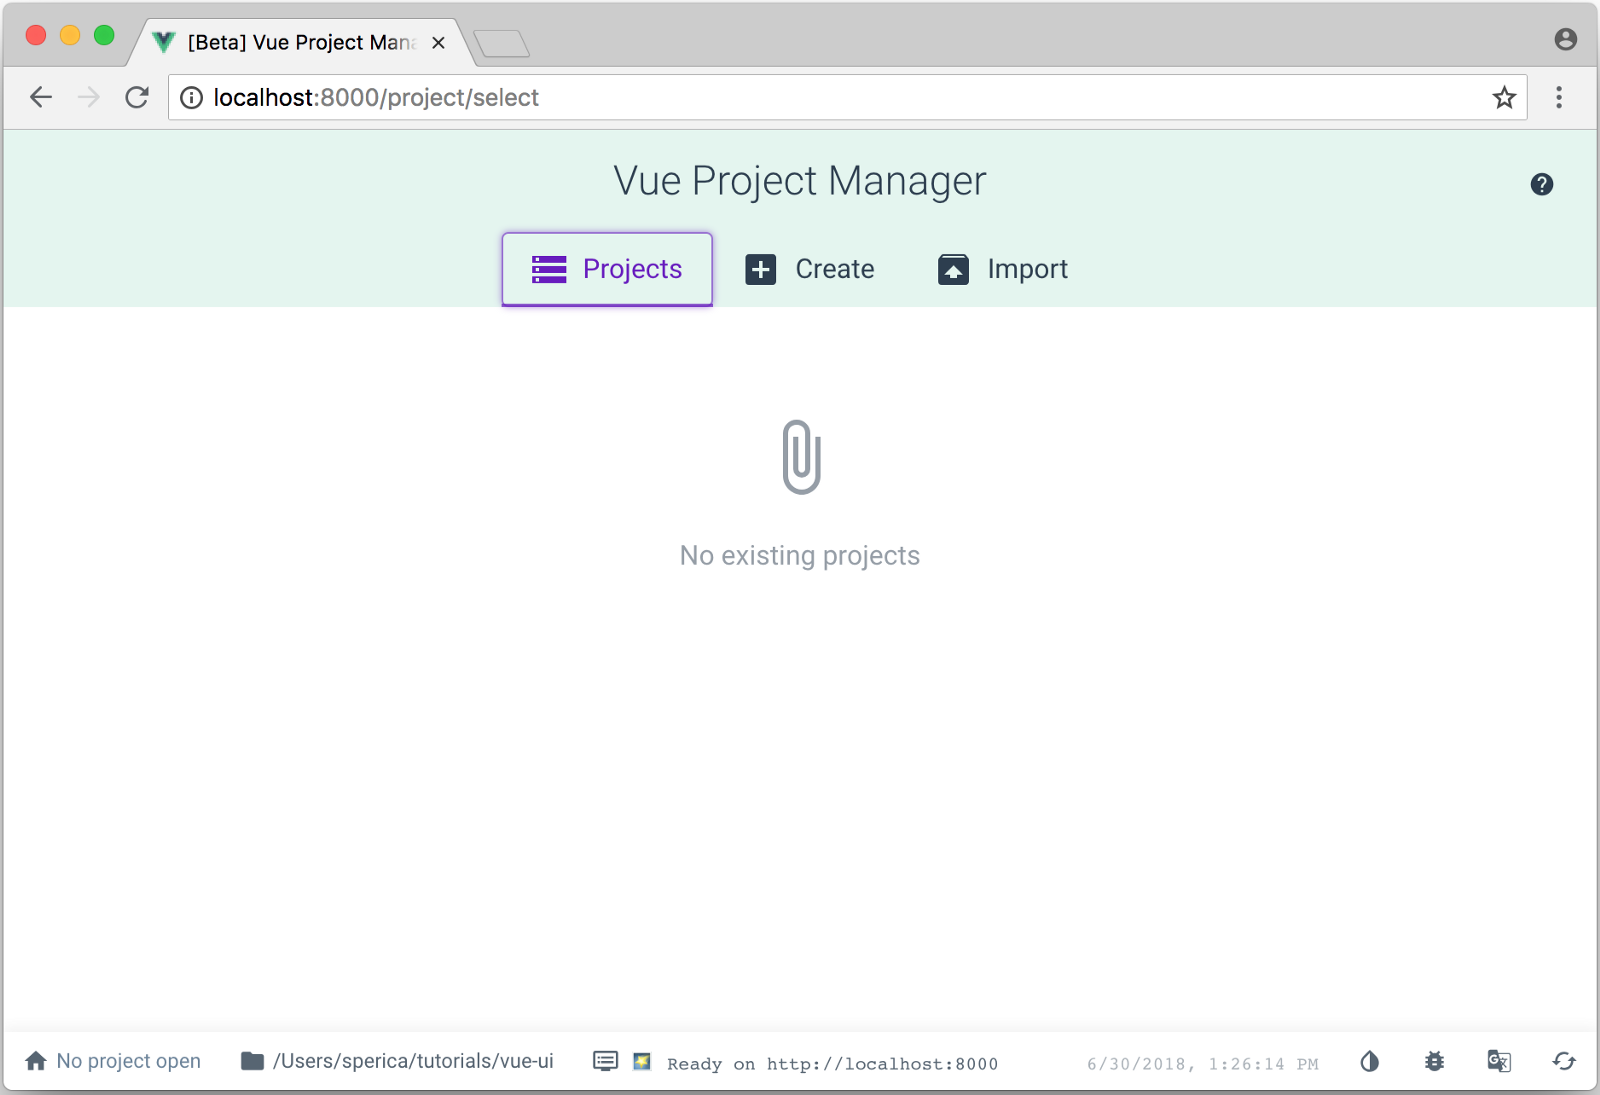Image resolution: width=1600 pixels, height=1095 pixels.
Task: Select the [Beta] Vue Project Manager browser tab
Action: click(300, 42)
